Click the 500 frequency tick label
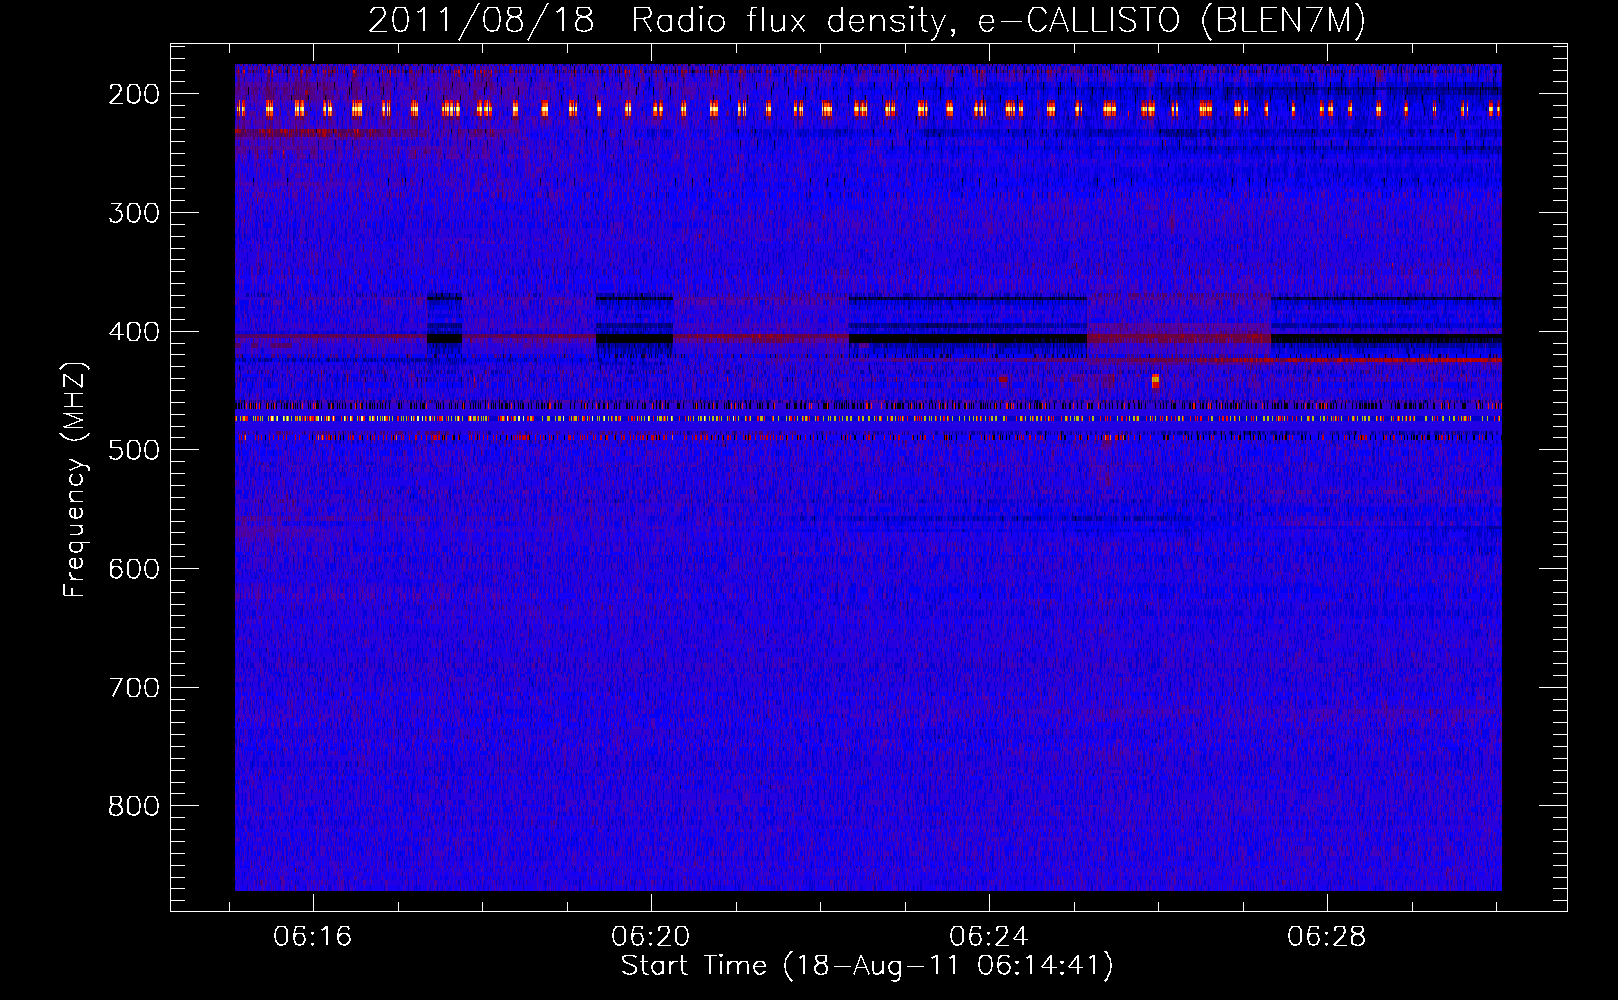Viewport: 1618px width, 1000px height. (134, 450)
